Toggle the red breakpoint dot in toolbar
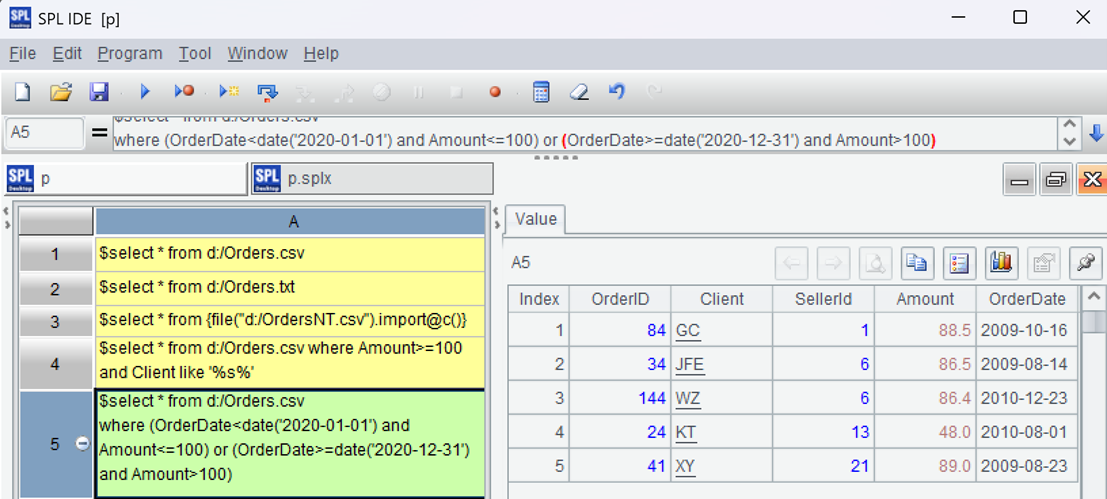Image resolution: width=1107 pixels, height=499 pixels. tap(494, 92)
